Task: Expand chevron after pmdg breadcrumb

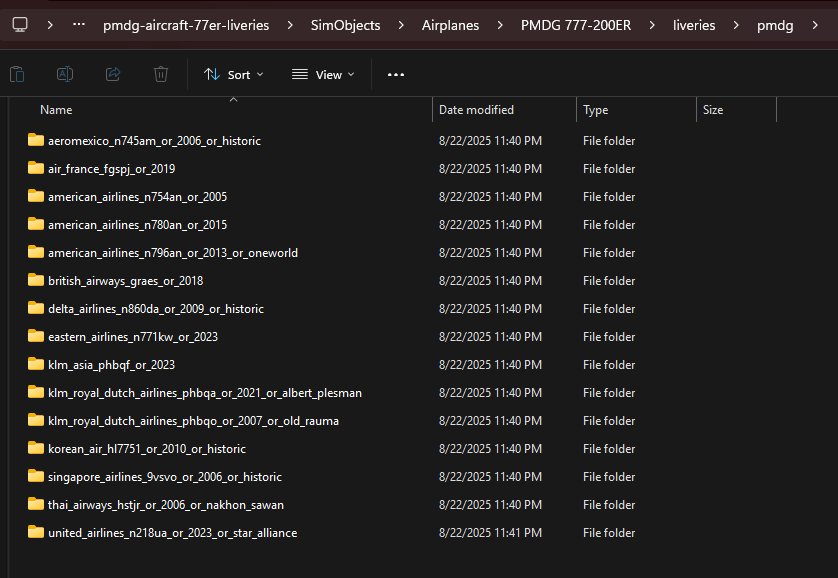Action: pos(814,25)
